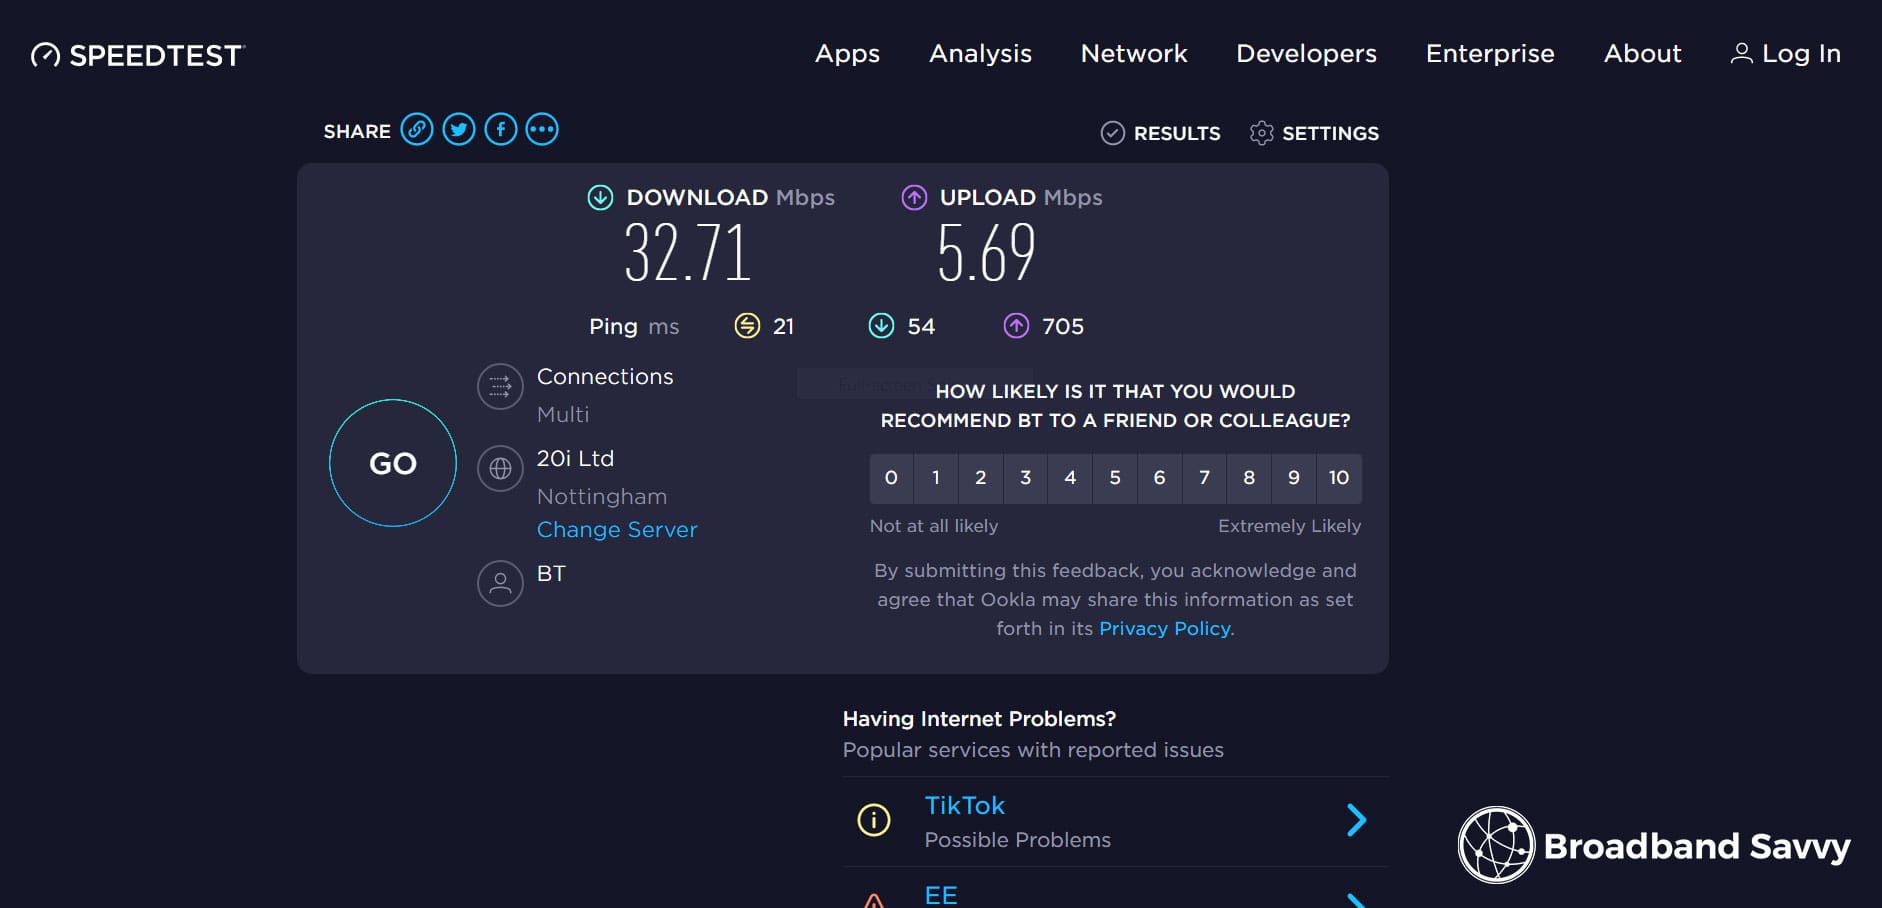Open SETTINGS page
Image resolution: width=1882 pixels, height=908 pixels.
tap(1330, 133)
